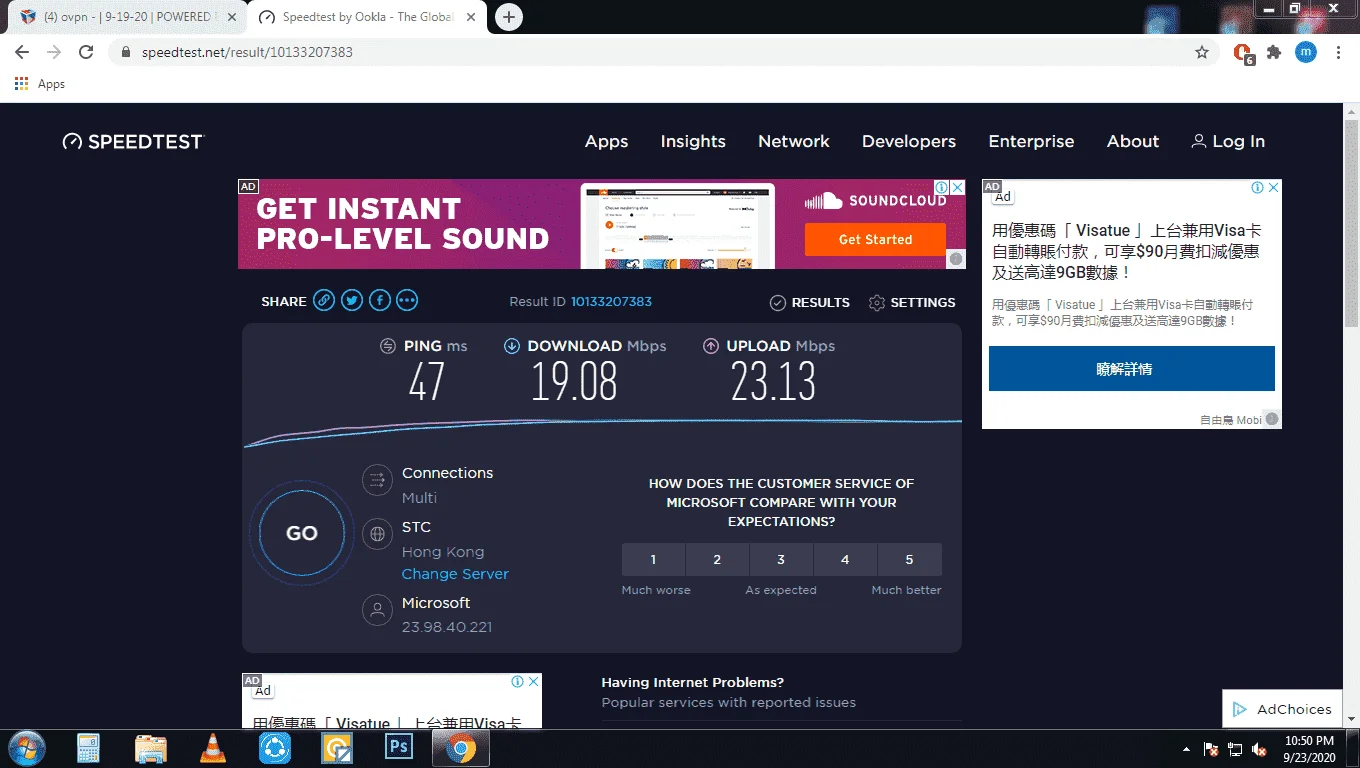The height and width of the screenshot is (768, 1360).
Task: Open About navigation menu
Action: pos(1133,141)
